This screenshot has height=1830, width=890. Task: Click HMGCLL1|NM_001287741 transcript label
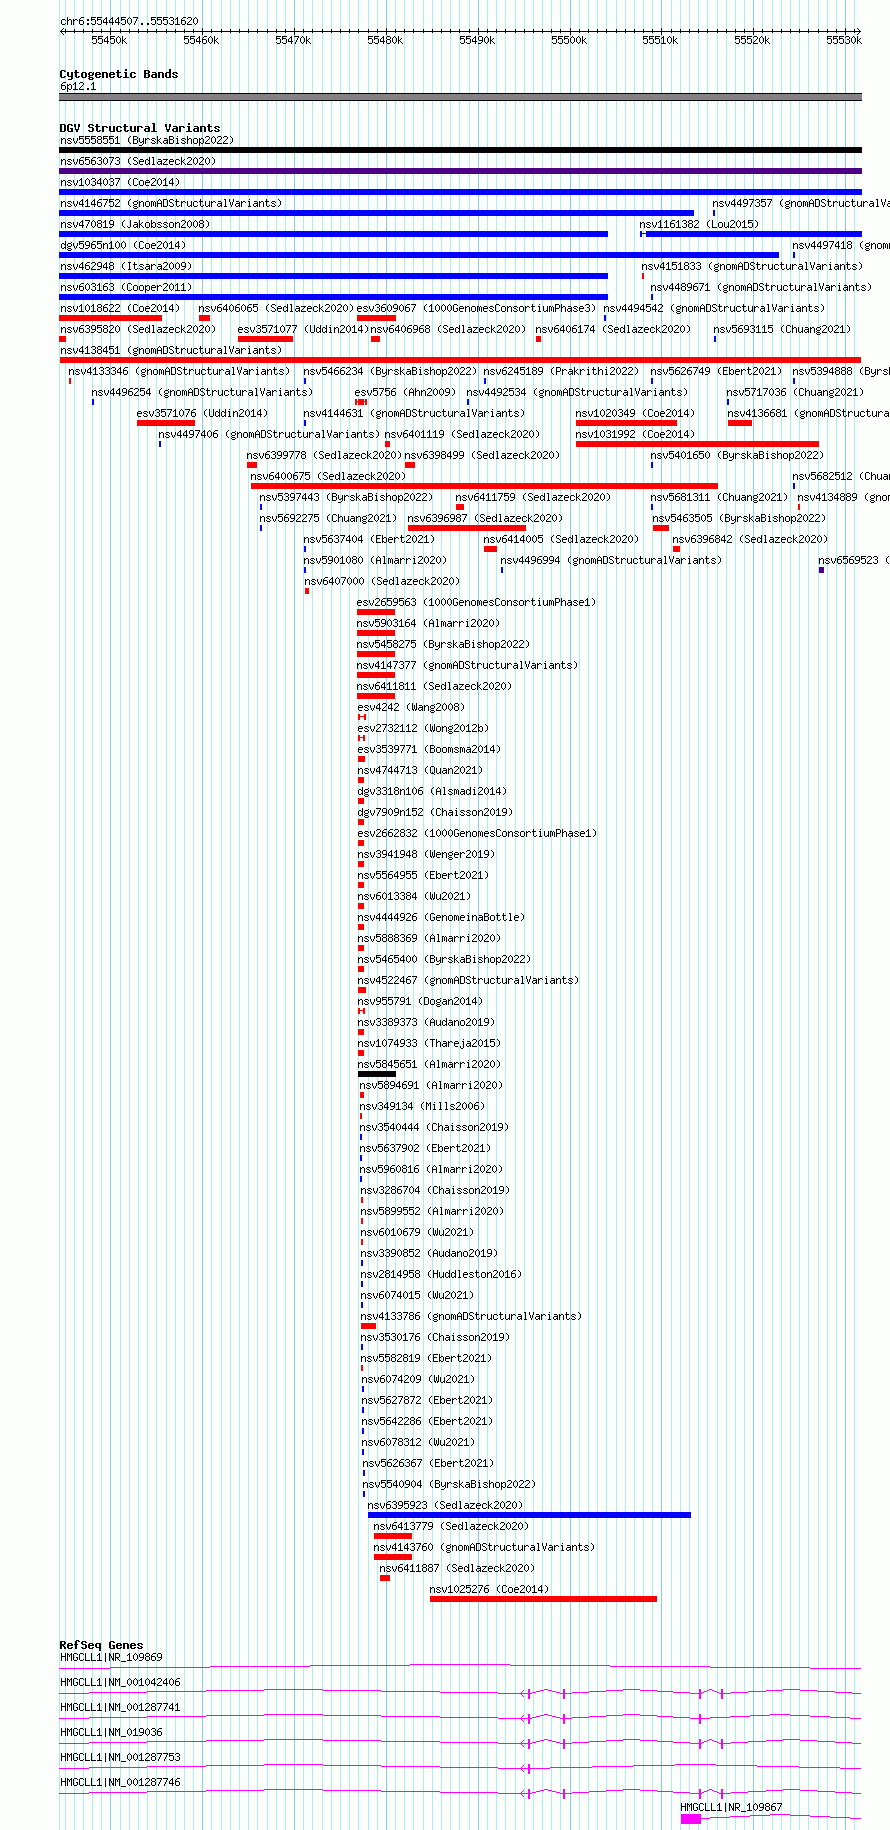tap(120, 1707)
